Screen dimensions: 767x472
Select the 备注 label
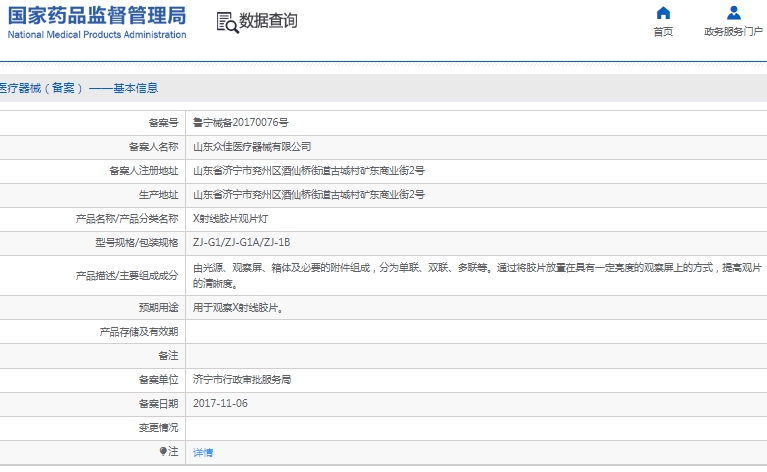tap(168, 356)
